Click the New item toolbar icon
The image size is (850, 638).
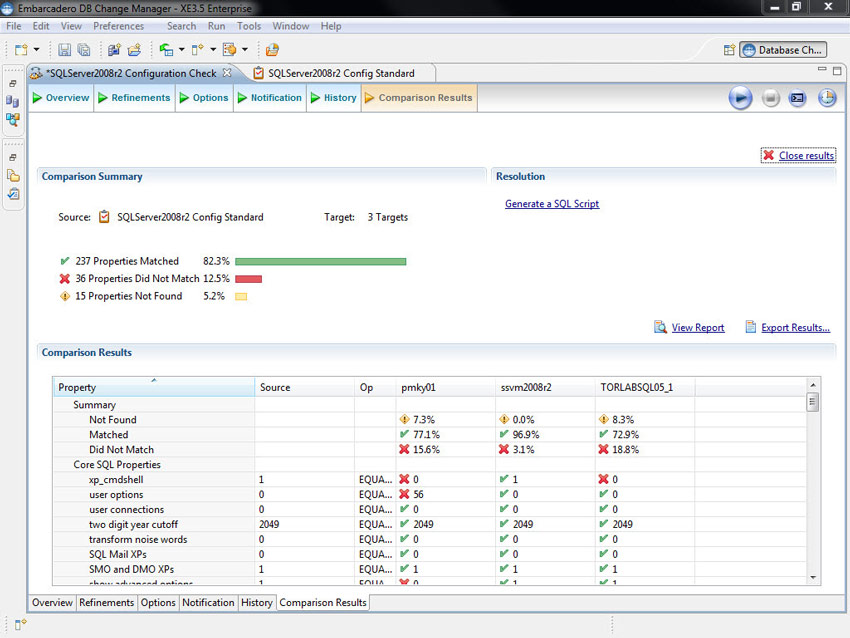tap(21, 50)
